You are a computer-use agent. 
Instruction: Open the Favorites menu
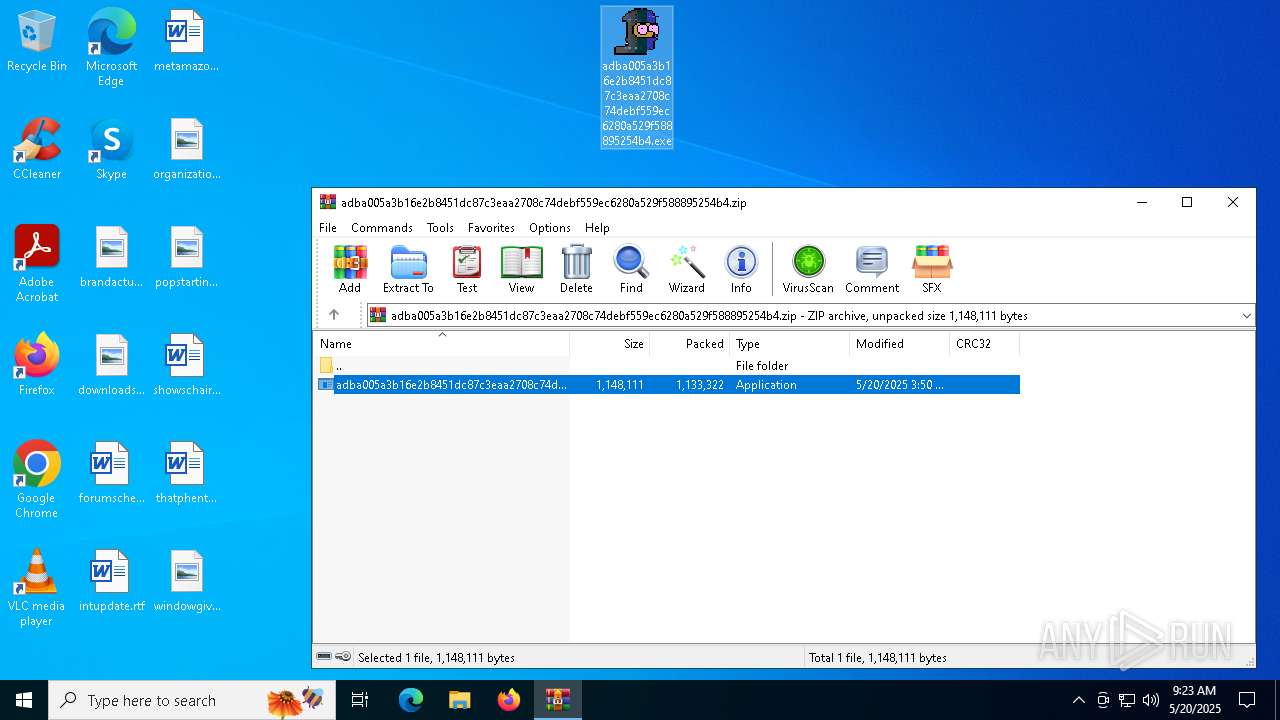click(491, 228)
